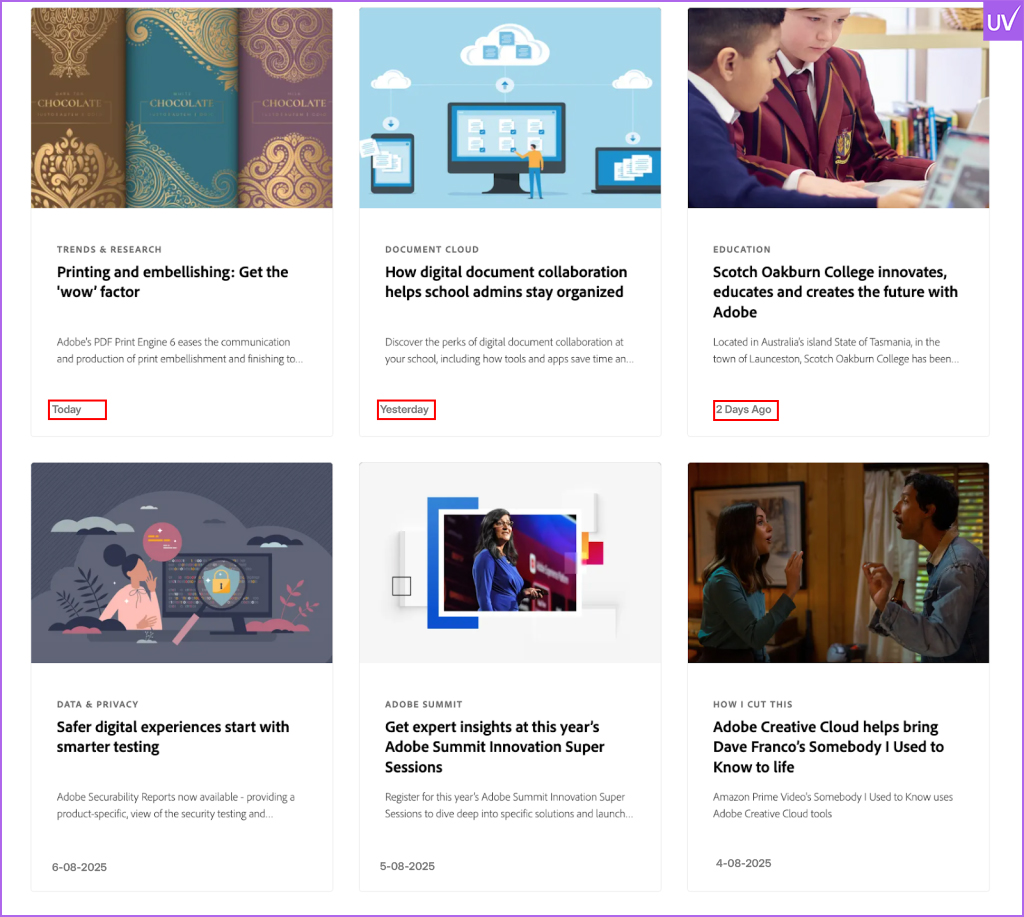Select the How I Cut This category label
The height and width of the screenshot is (917, 1024).
point(752,704)
